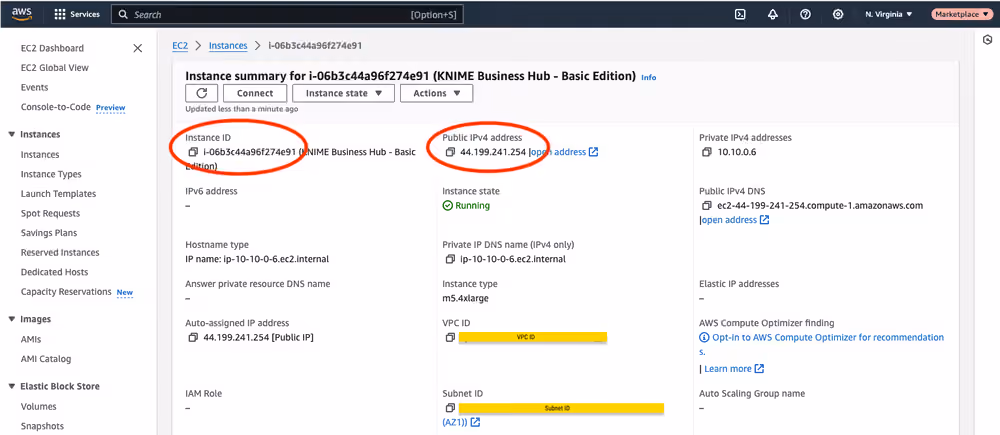Screen dimensions: 1000x435
Task: Copy the Subnet ID
Action: (450, 408)
